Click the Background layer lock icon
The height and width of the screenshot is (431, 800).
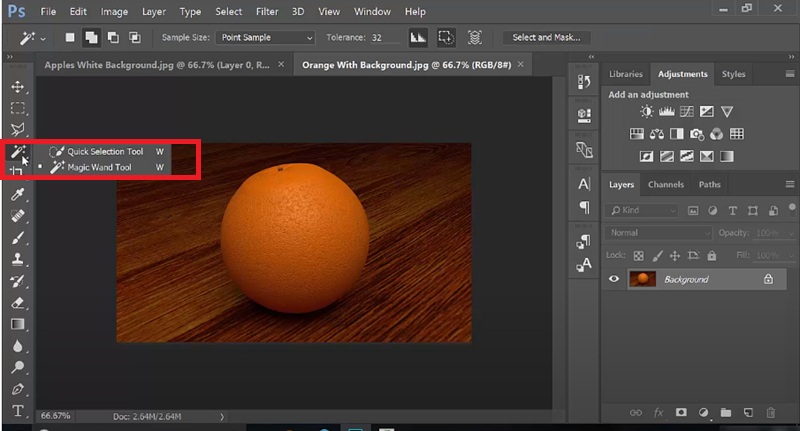click(768, 279)
